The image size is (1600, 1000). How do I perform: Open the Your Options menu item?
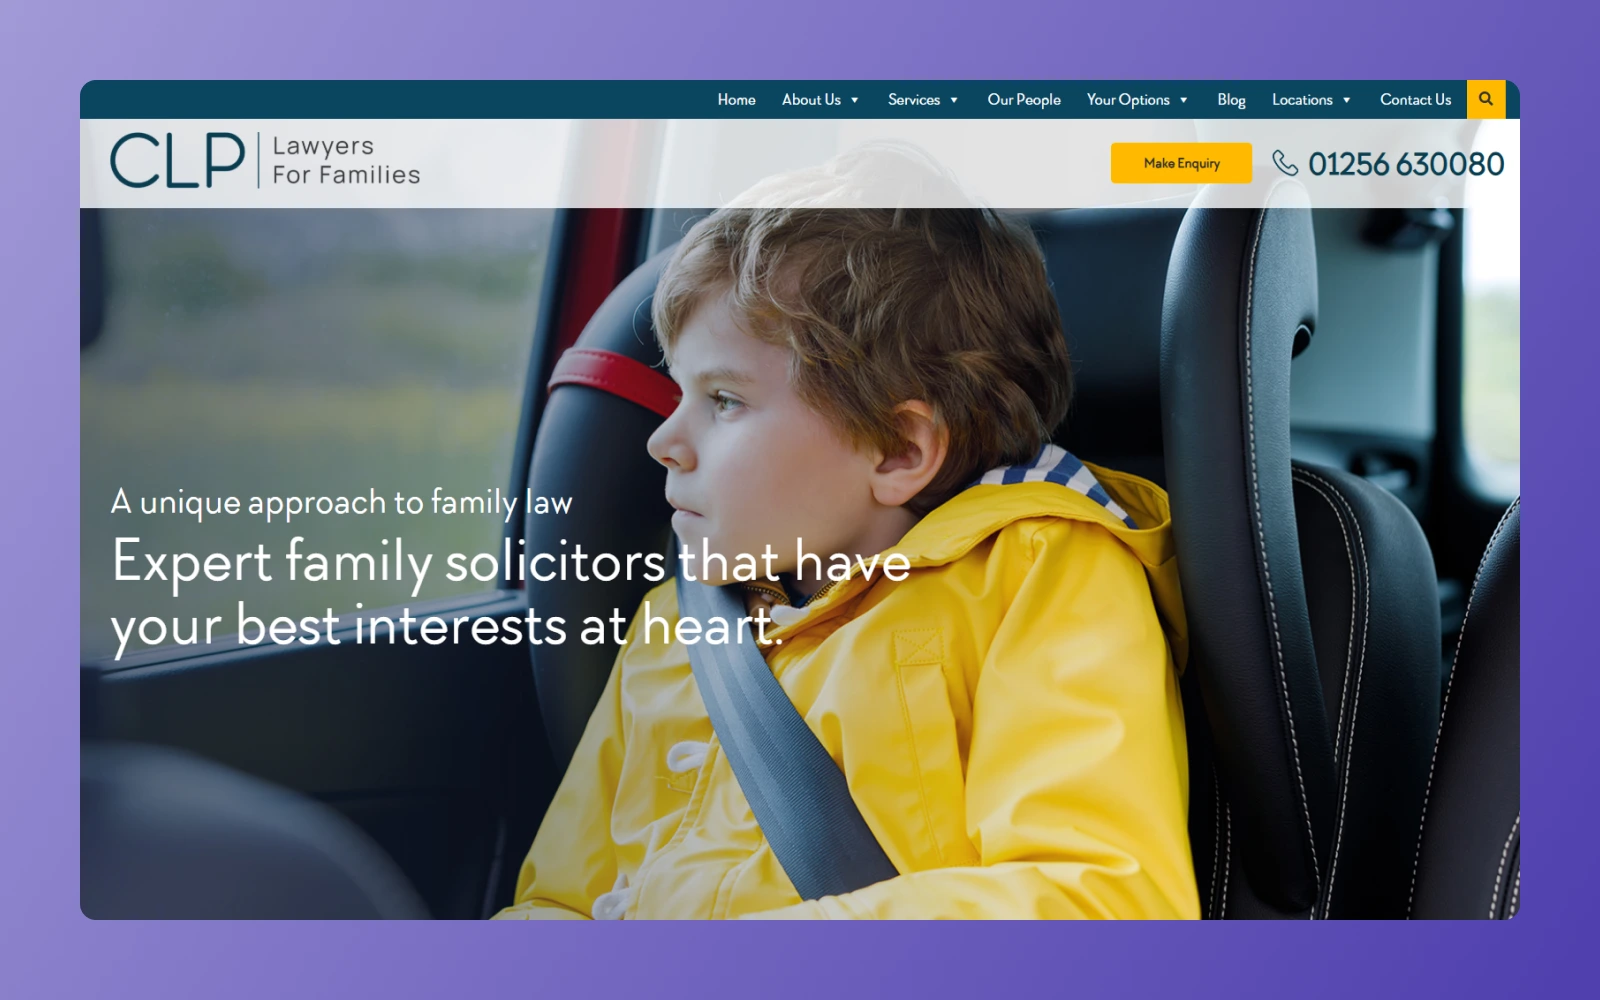click(x=1128, y=100)
